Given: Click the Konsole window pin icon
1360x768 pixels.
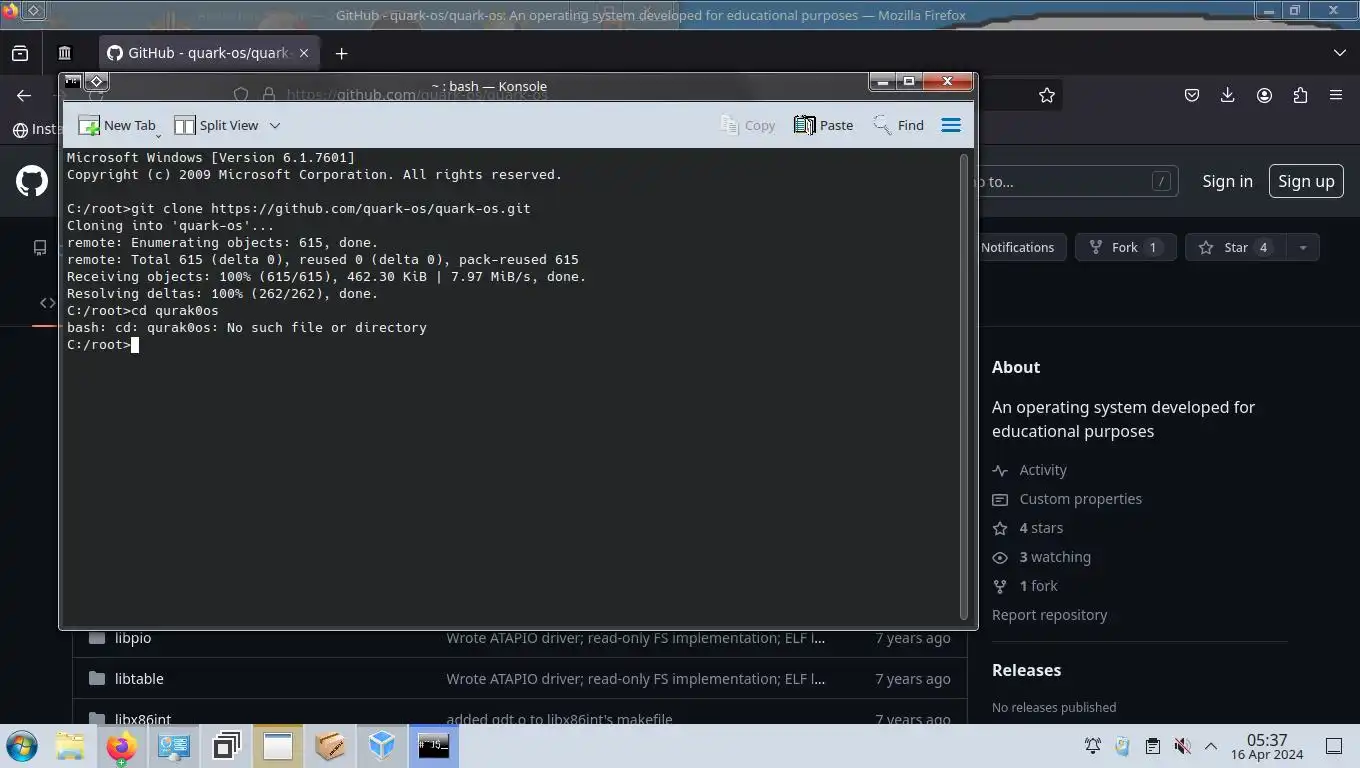Looking at the screenshot, I should pos(96,81).
